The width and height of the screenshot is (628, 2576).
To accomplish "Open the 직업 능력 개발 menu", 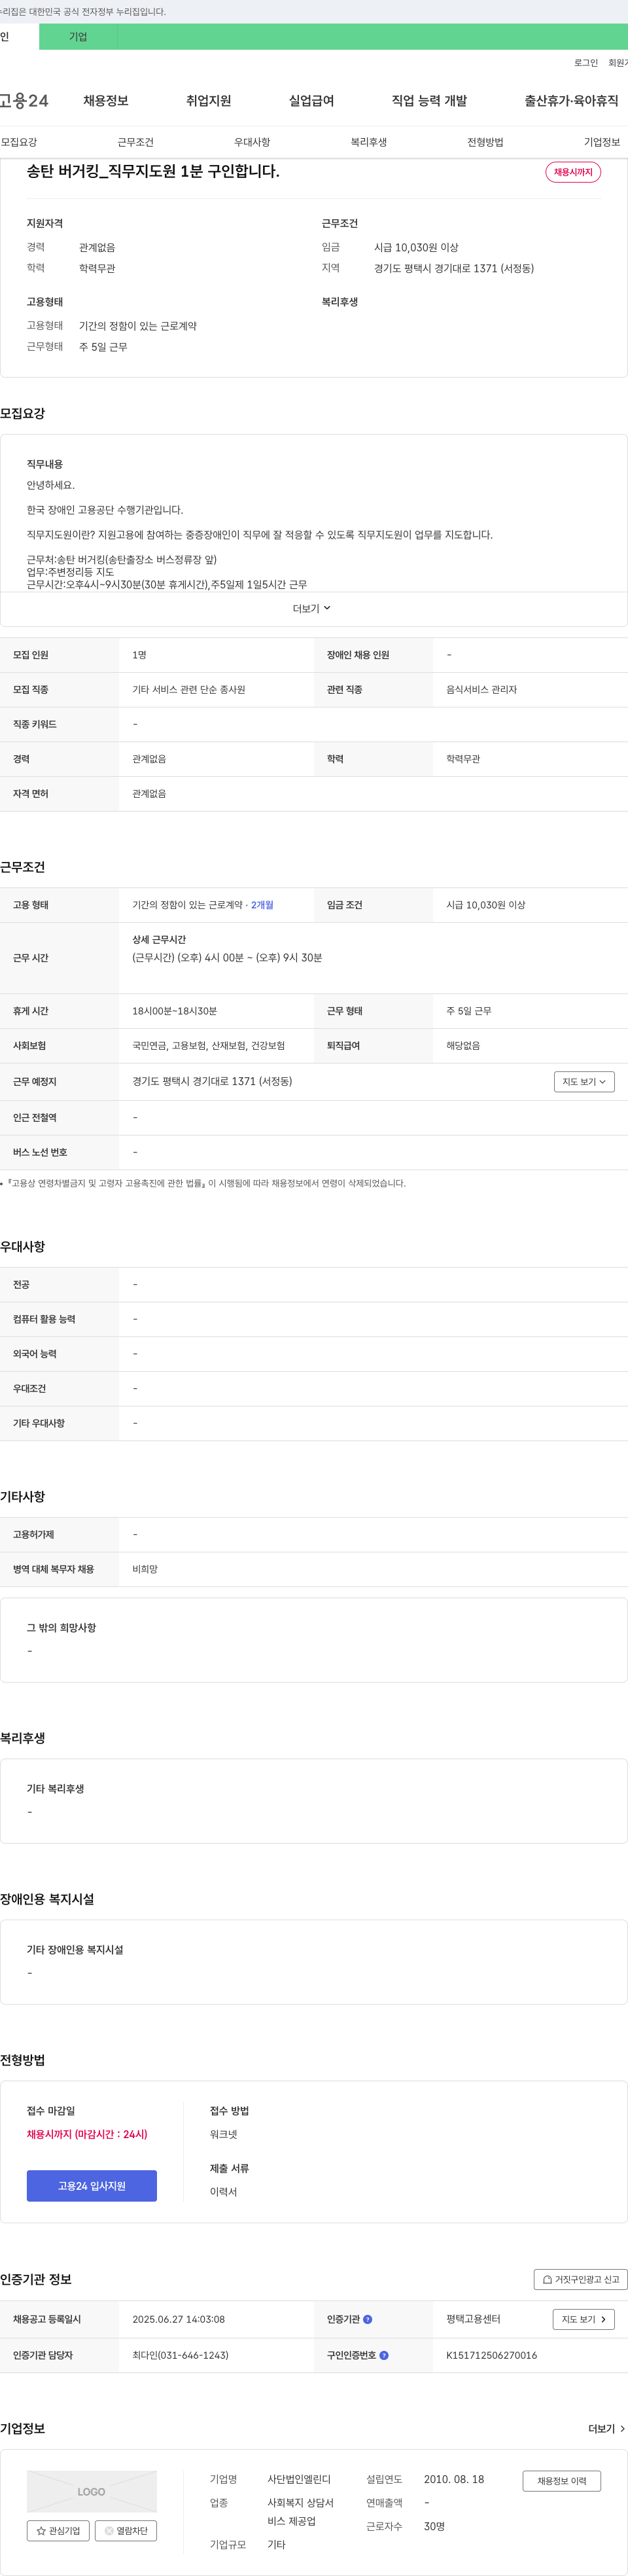I will (430, 101).
